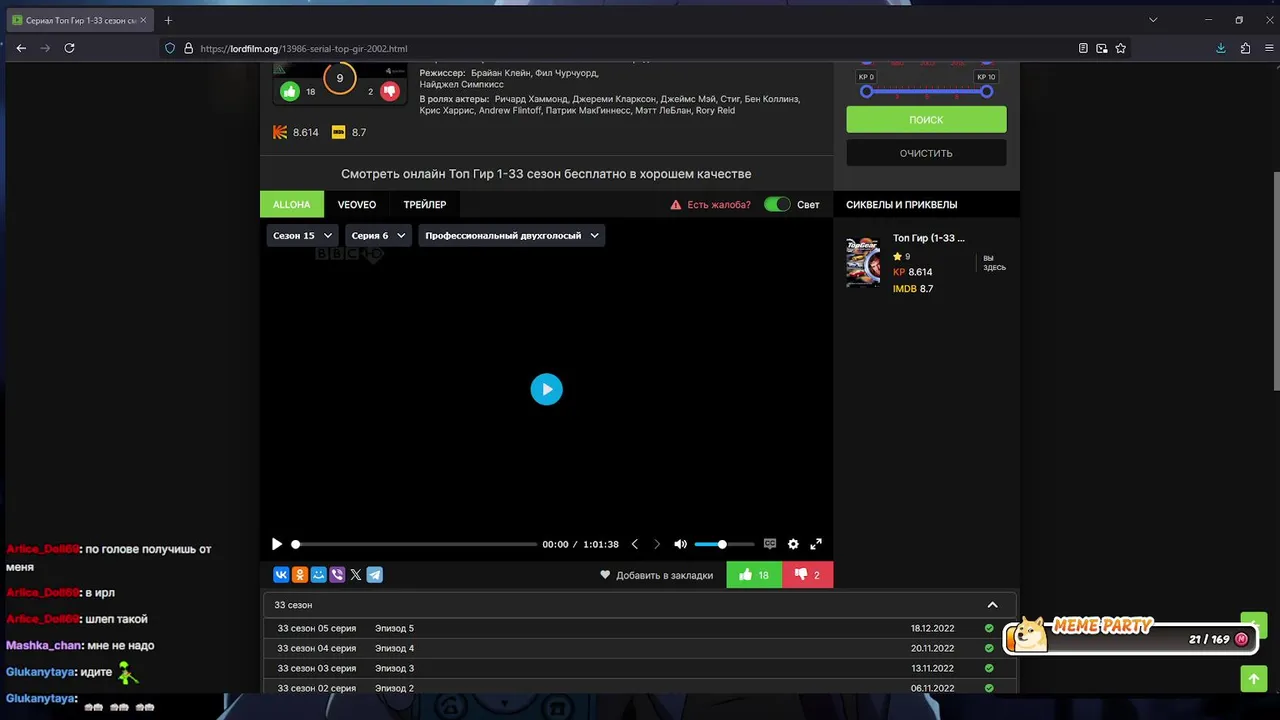Image resolution: width=1280 pixels, height=720 pixels.
Task: Click browser back arrow
Action: (x=21, y=48)
